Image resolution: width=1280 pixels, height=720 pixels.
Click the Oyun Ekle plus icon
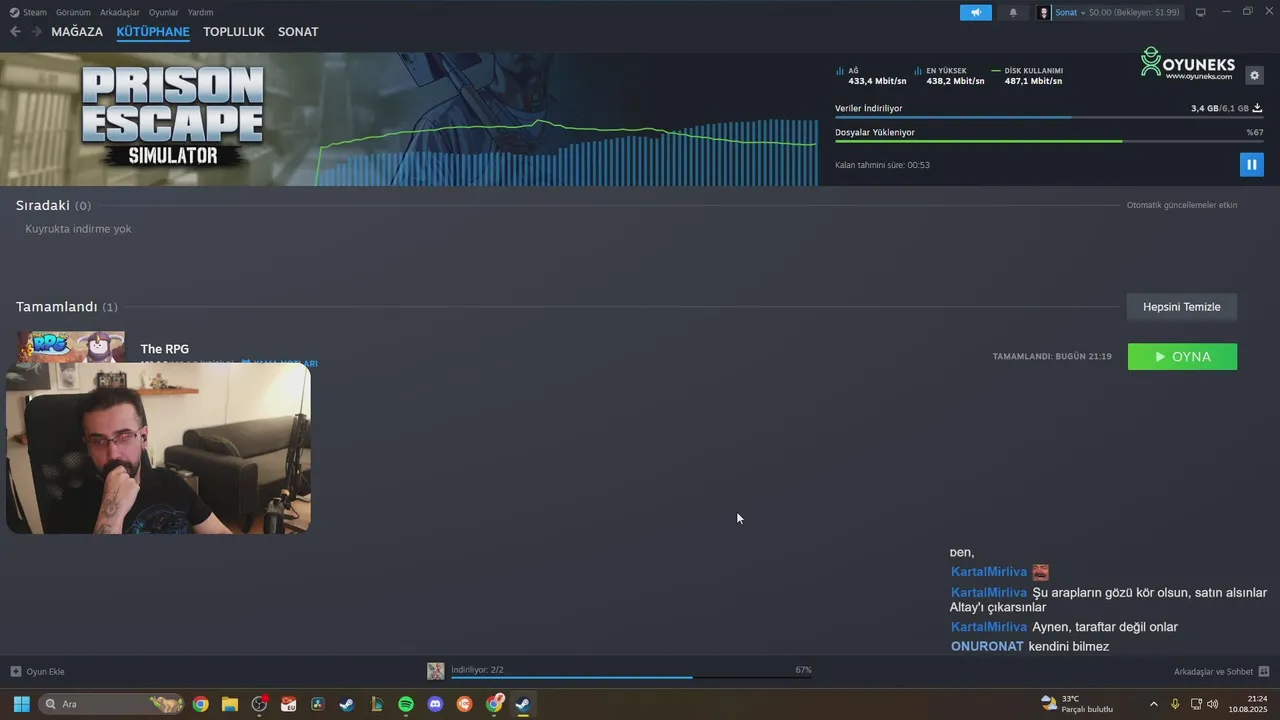[15, 672]
